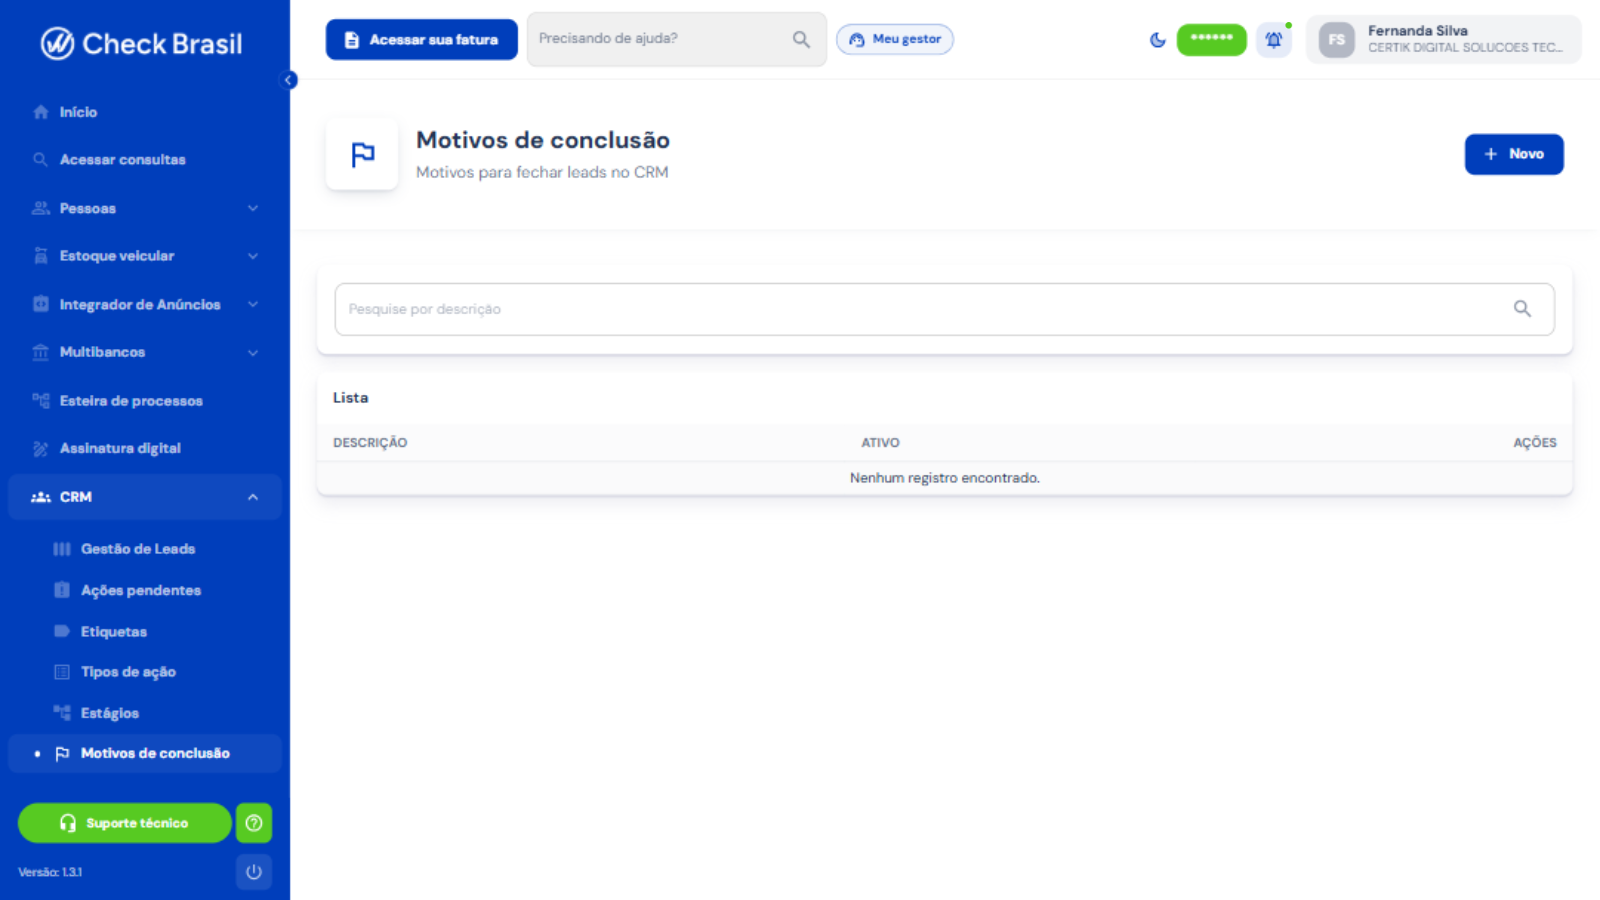The image size is (1600, 900).
Task: Click the Check Brasil logo
Action: (x=141, y=44)
